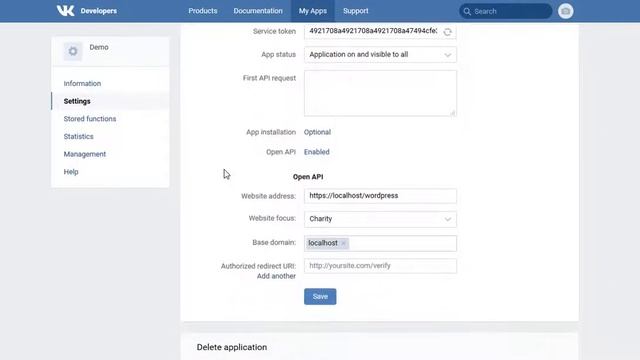Remove the localhost base domain tag
This screenshot has height=360, width=640.
tap(344, 243)
